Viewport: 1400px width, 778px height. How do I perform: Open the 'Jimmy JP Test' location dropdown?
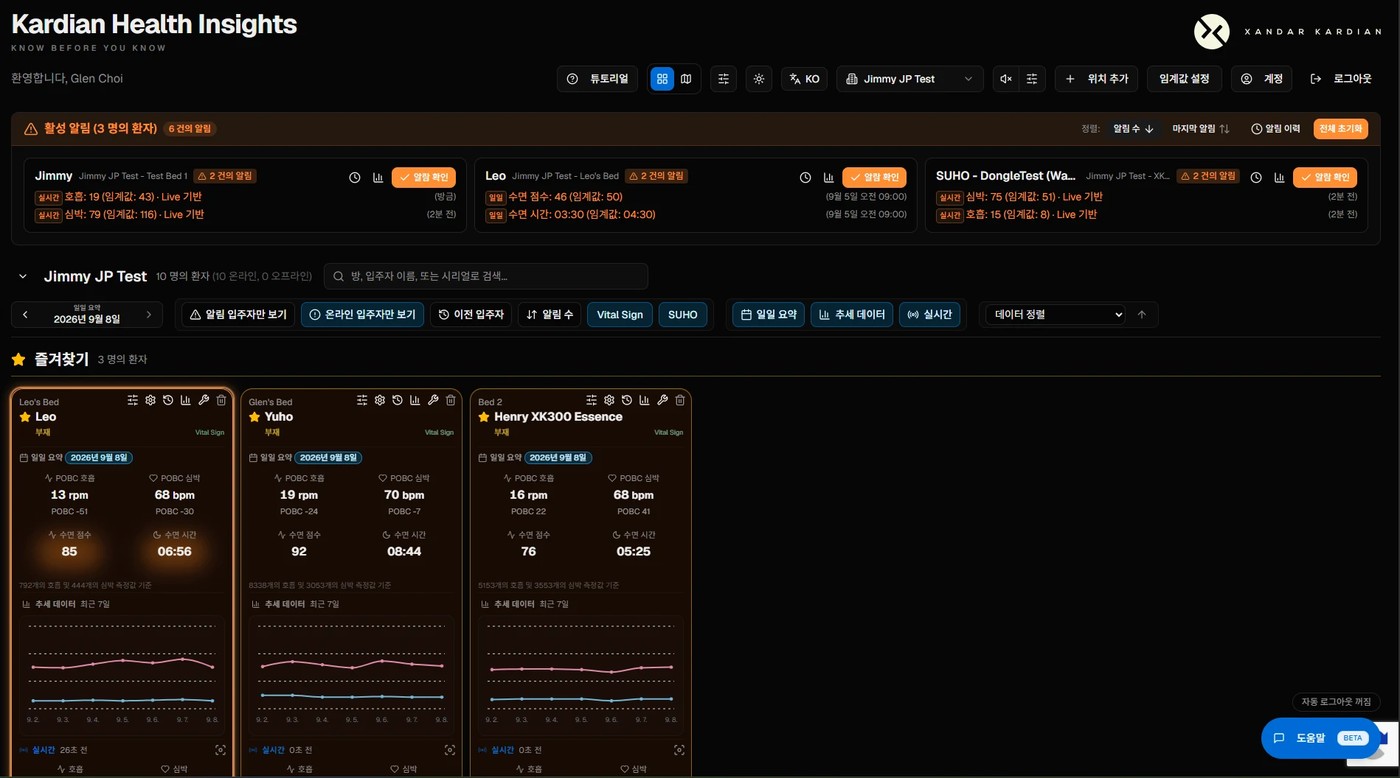click(x=909, y=79)
